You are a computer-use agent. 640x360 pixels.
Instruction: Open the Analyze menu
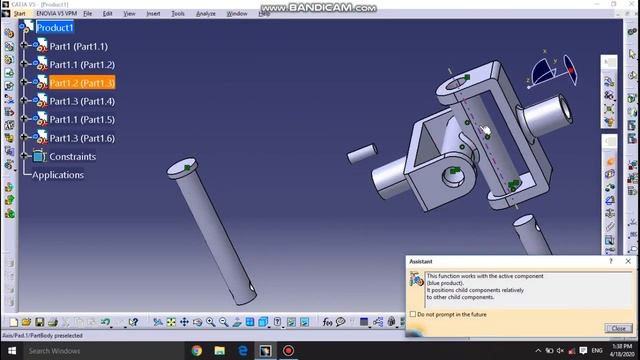[206, 13]
